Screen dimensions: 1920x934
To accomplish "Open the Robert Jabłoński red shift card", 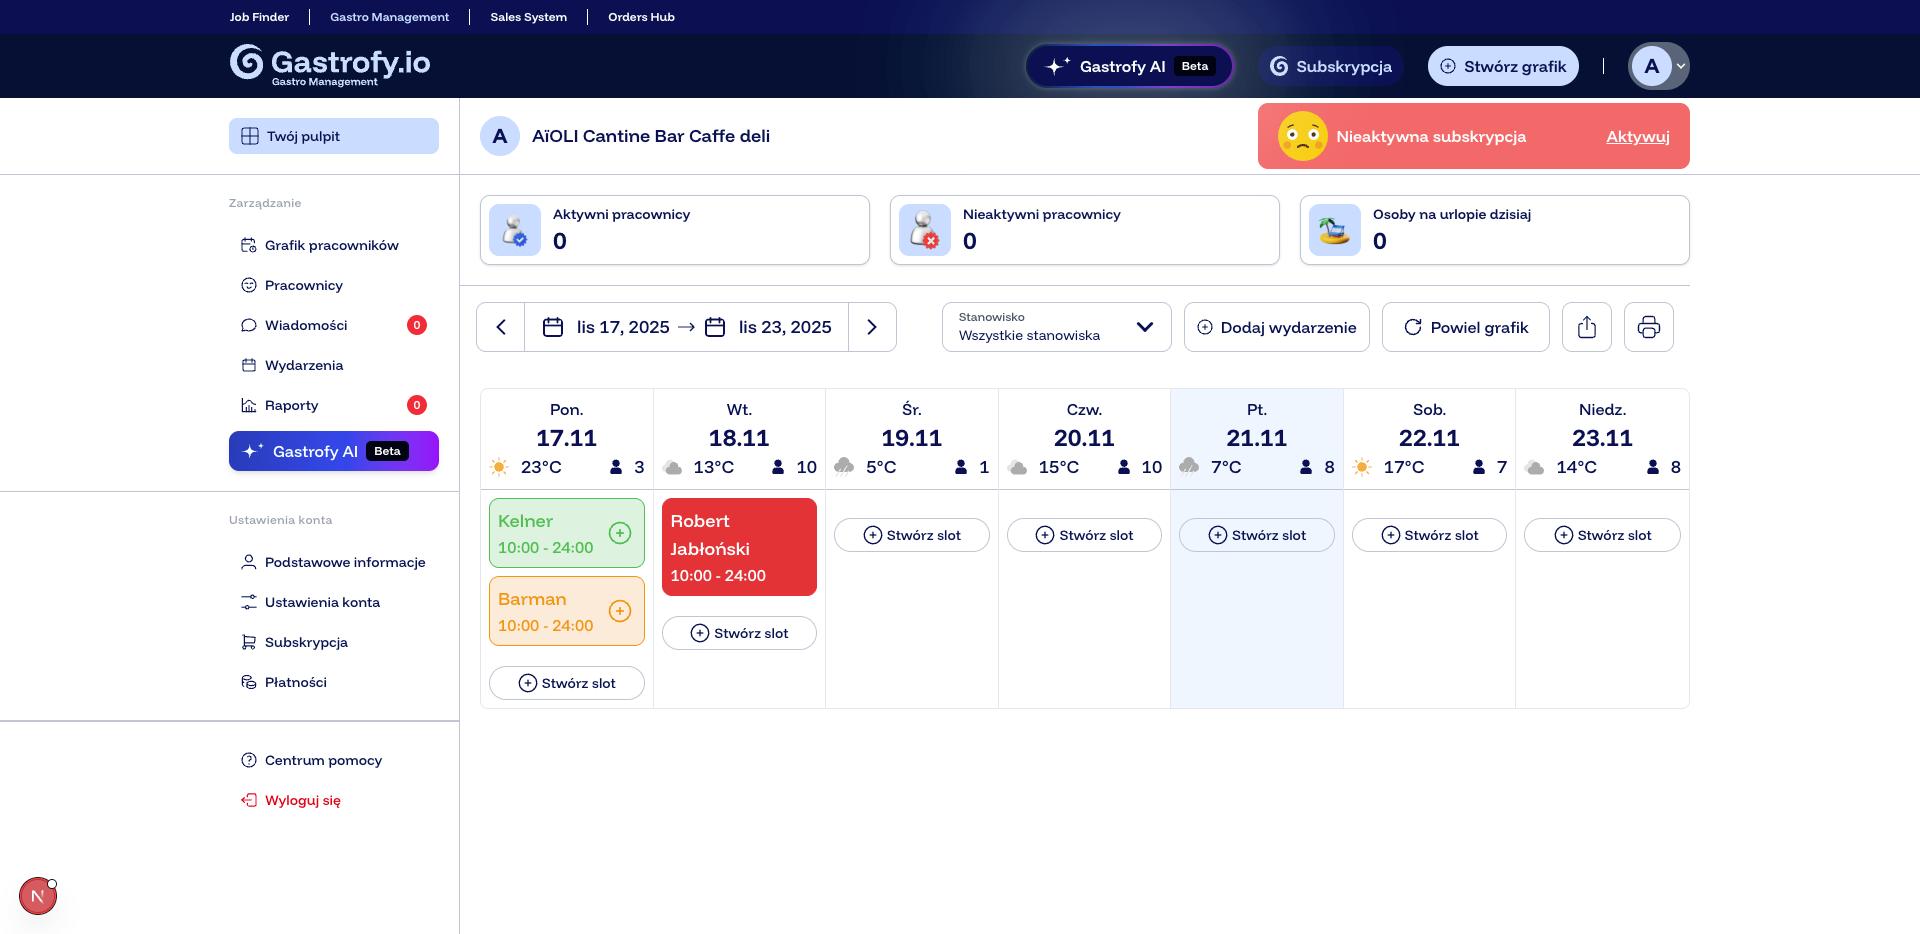I will [739, 547].
